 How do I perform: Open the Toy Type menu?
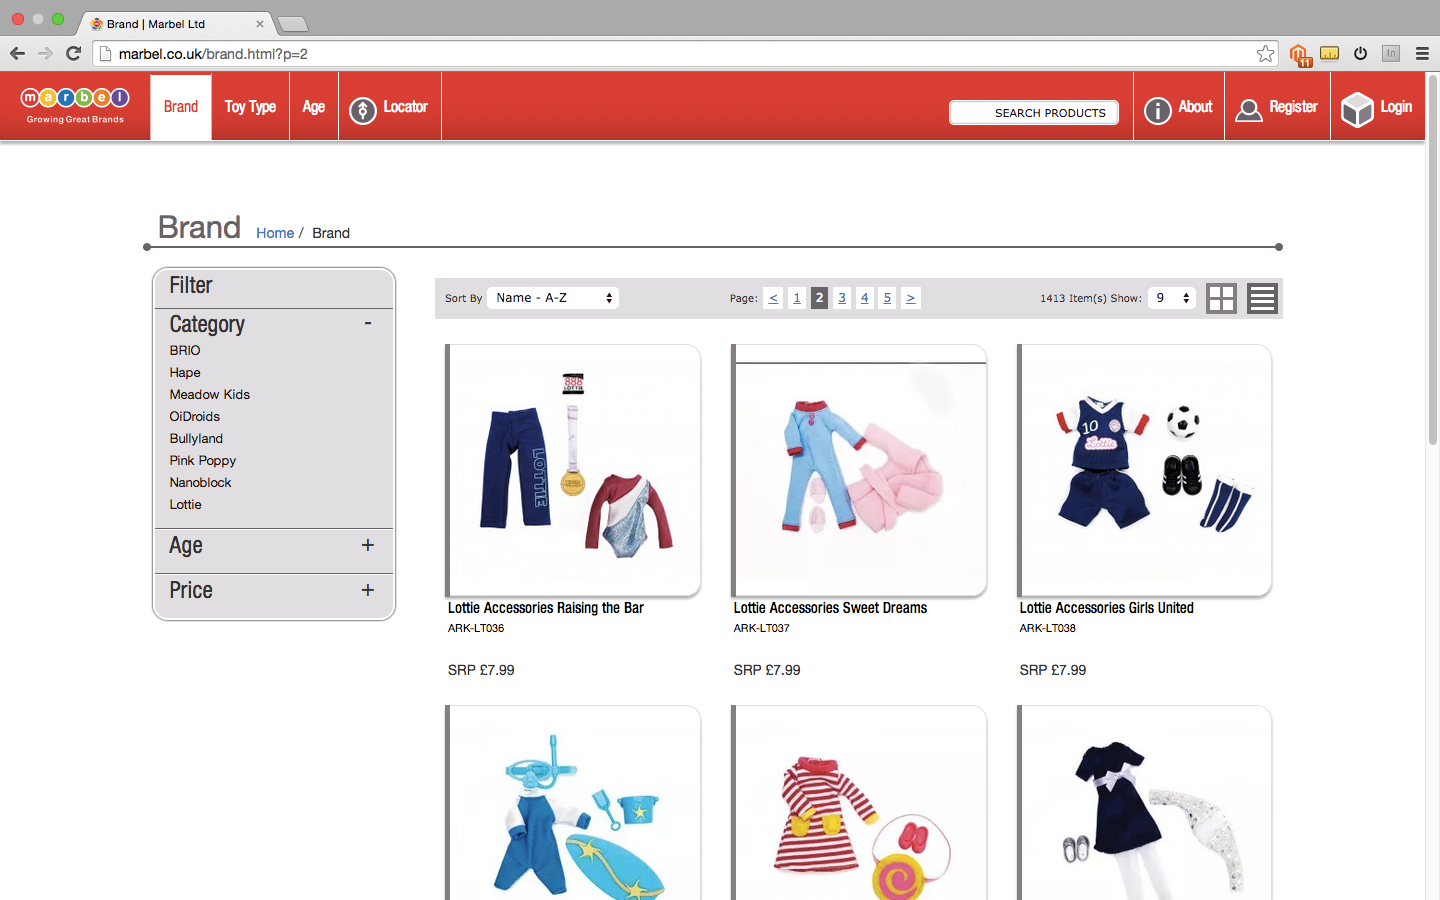point(250,107)
